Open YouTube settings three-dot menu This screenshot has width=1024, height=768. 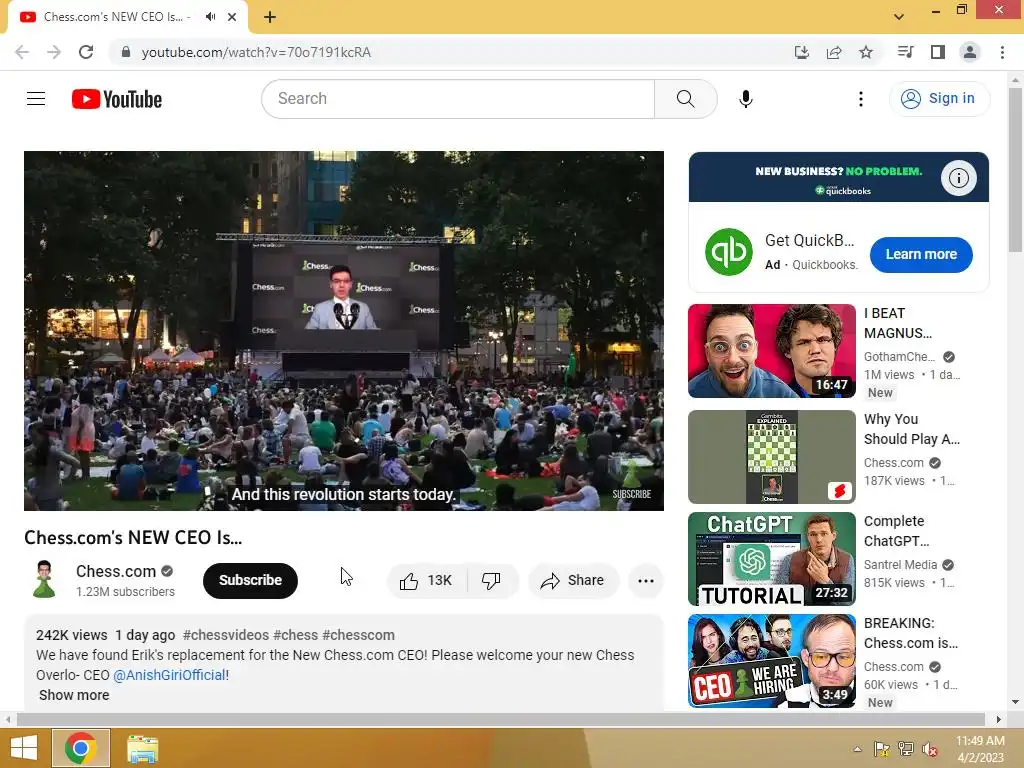(x=861, y=99)
